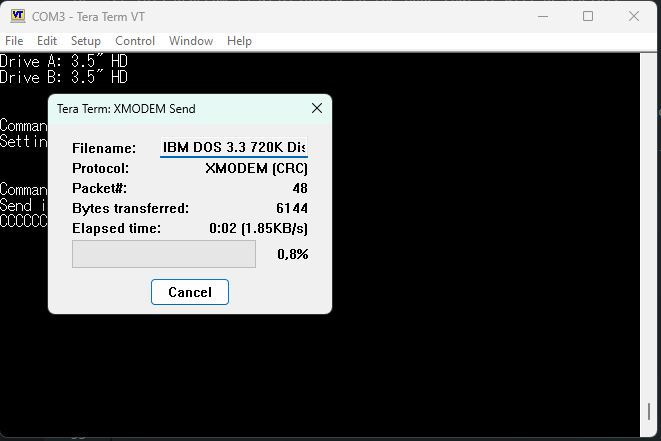Click the 0,8% progress percentage text
The width and height of the screenshot is (661, 441).
pos(292,254)
